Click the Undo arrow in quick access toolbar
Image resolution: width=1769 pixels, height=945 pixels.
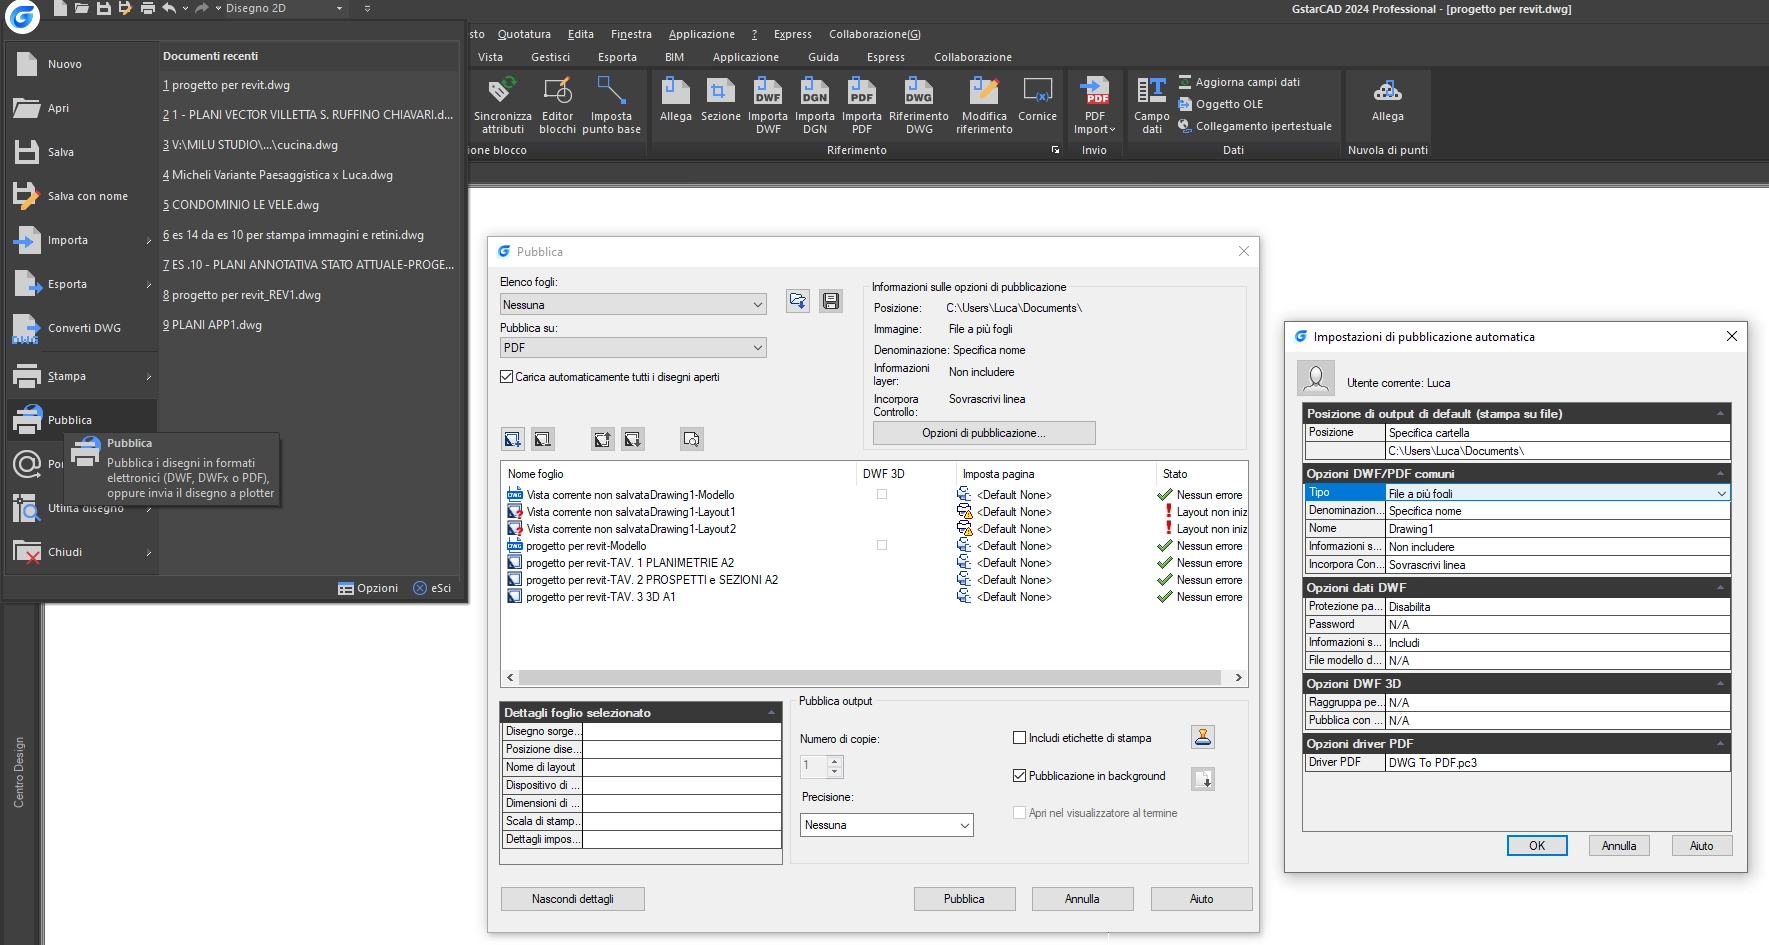[x=169, y=8]
